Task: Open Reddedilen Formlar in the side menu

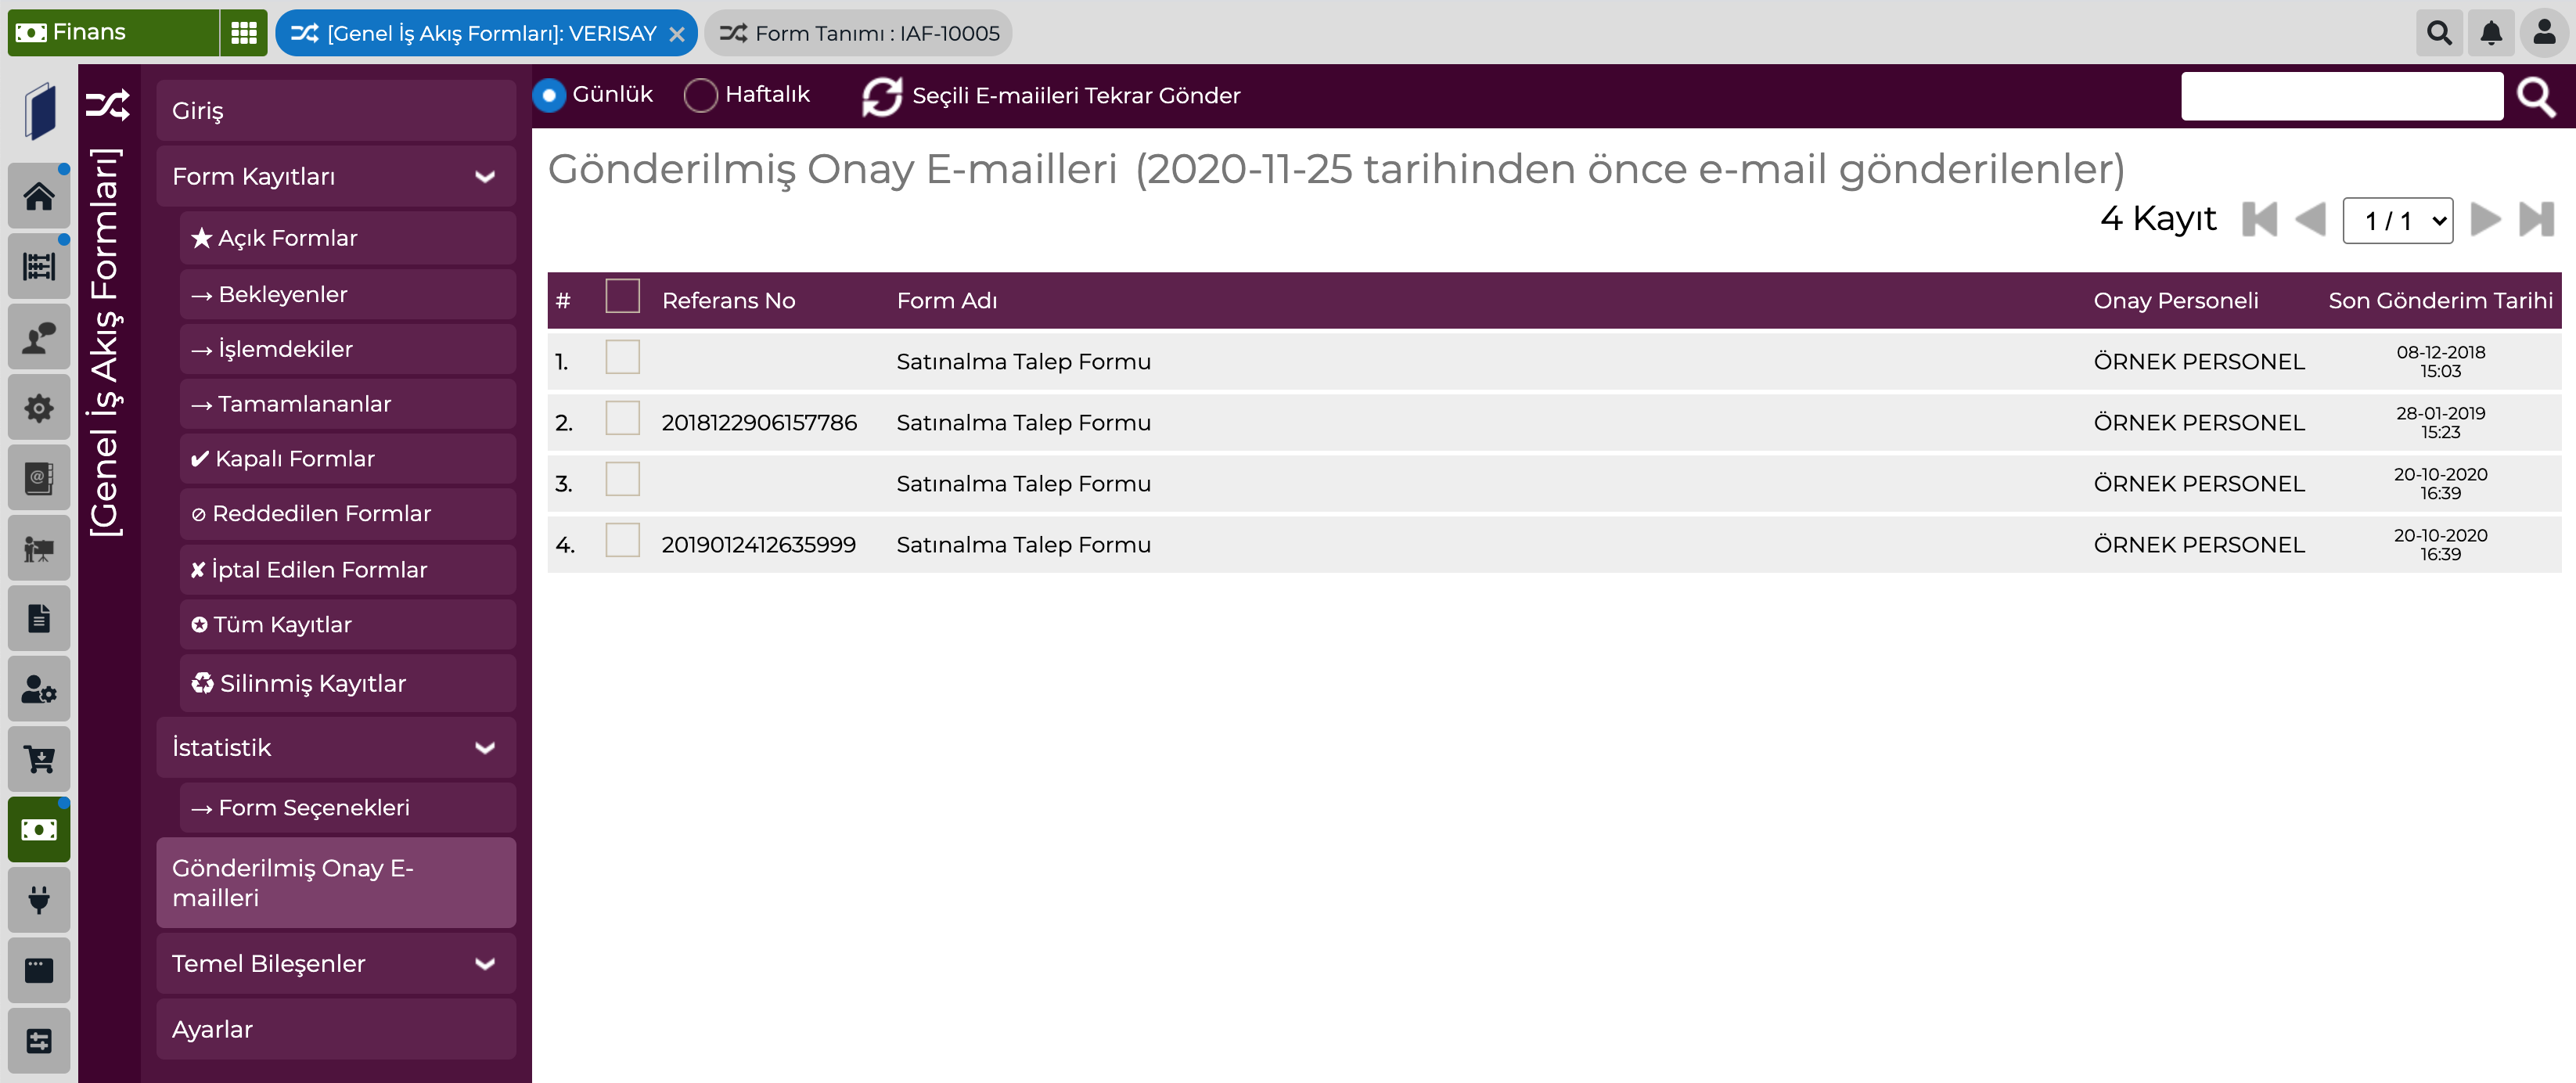Action: (x=348, y=514)
